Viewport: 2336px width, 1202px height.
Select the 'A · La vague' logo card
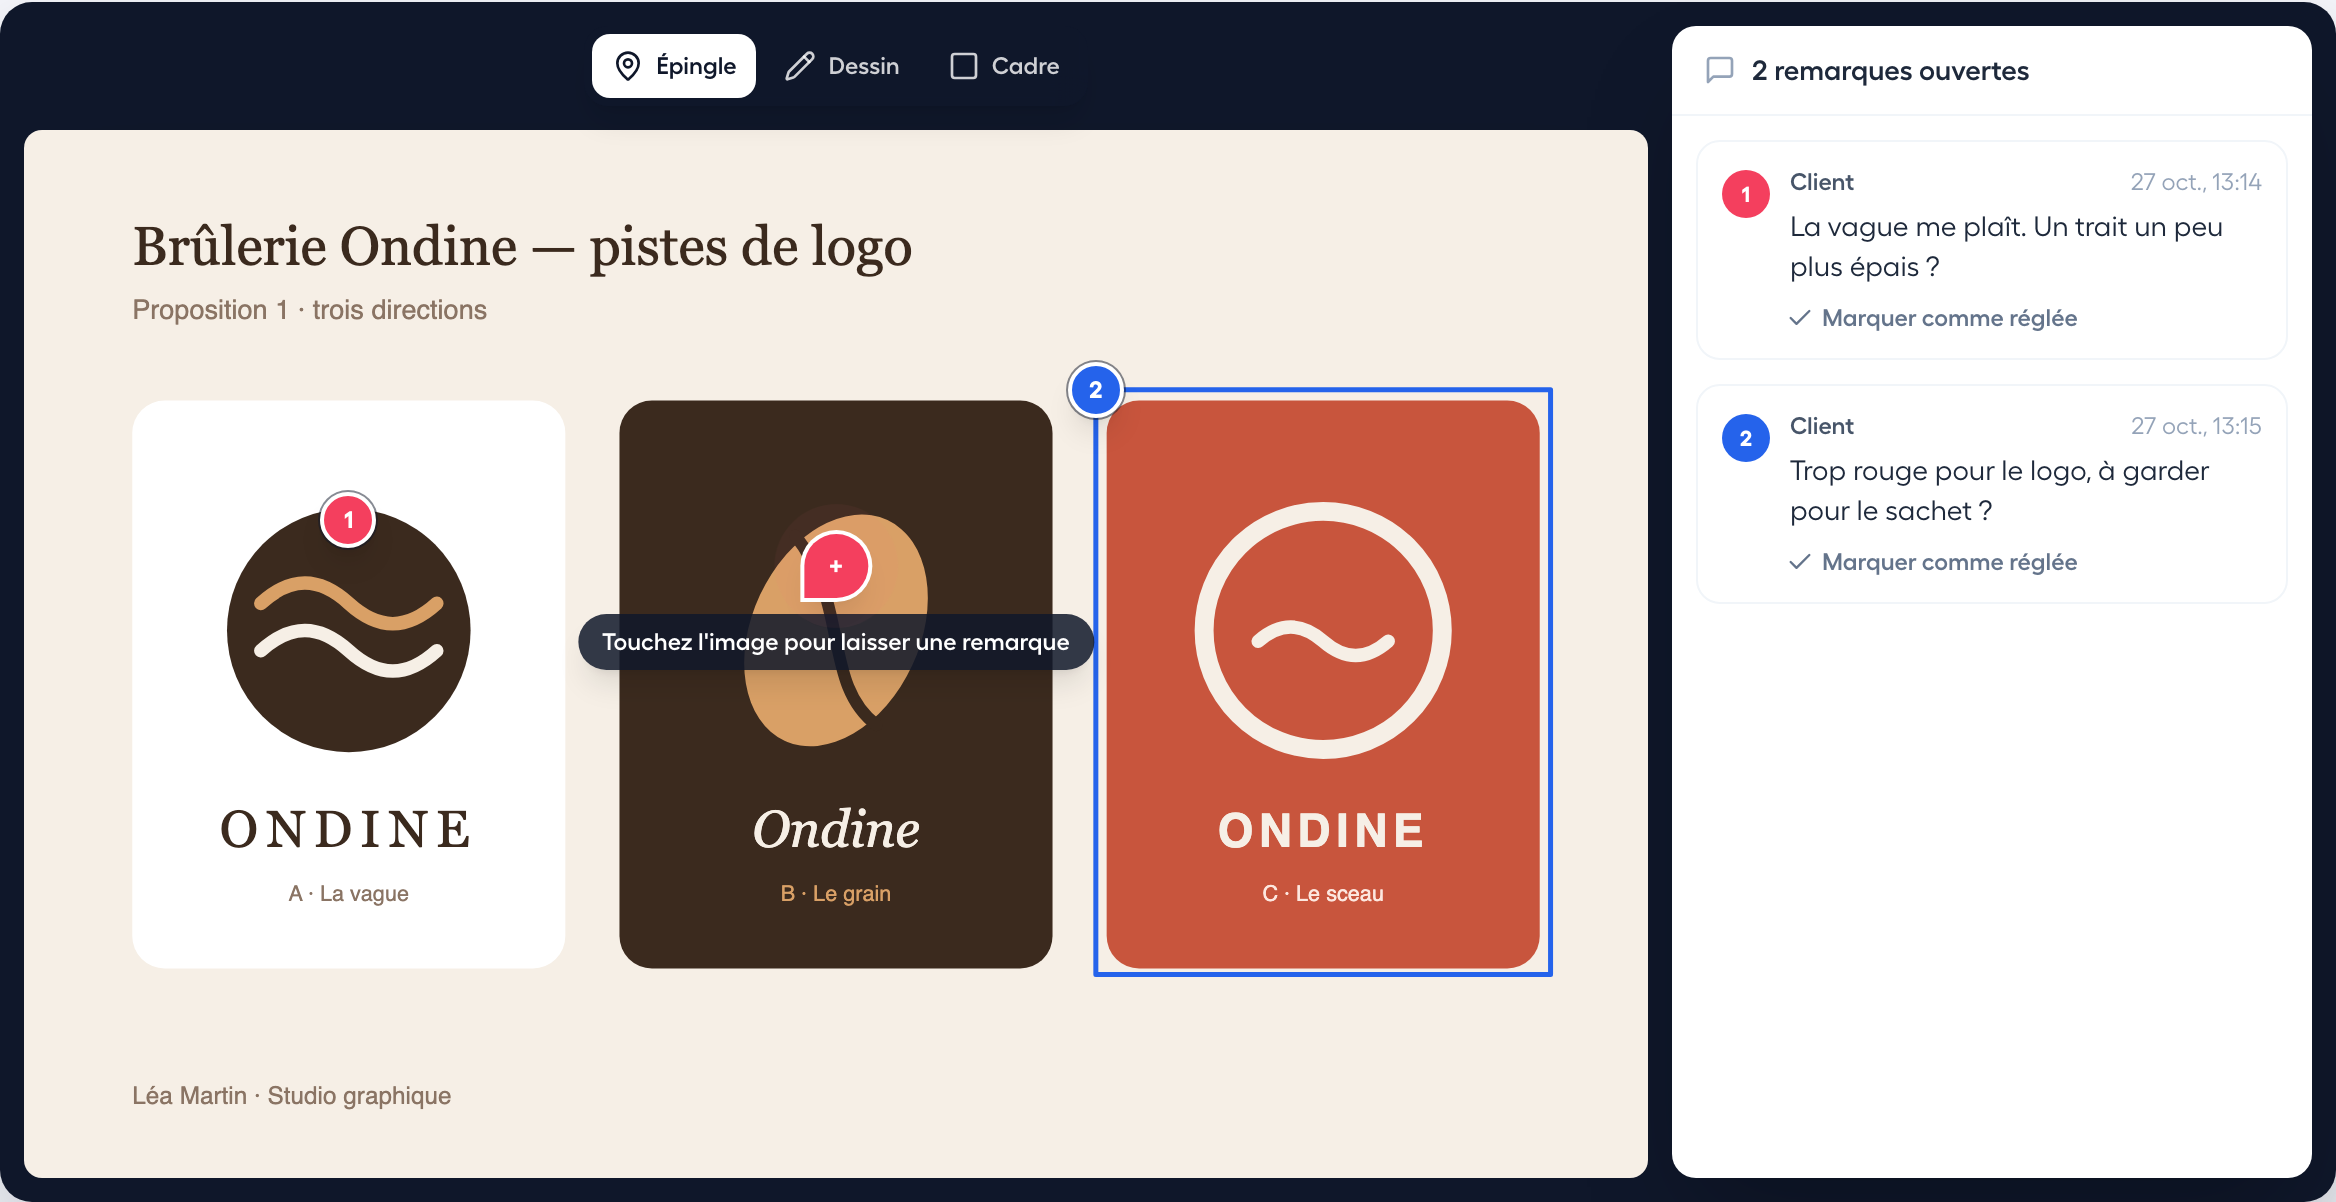click(348, 684)
